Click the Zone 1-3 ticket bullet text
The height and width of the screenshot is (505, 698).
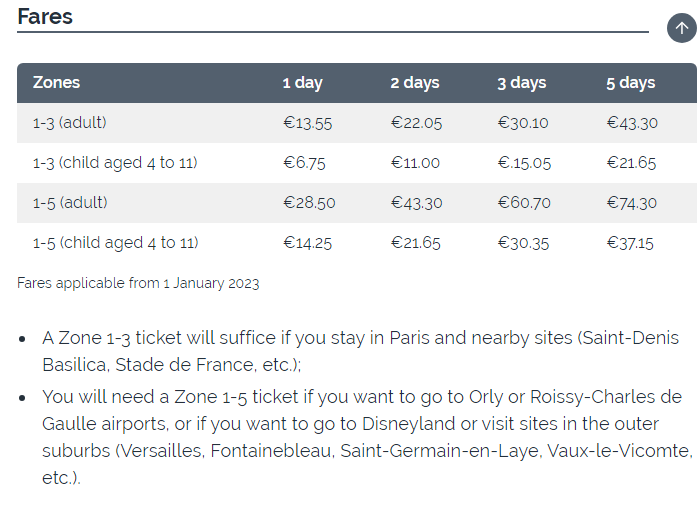point(361,351)
